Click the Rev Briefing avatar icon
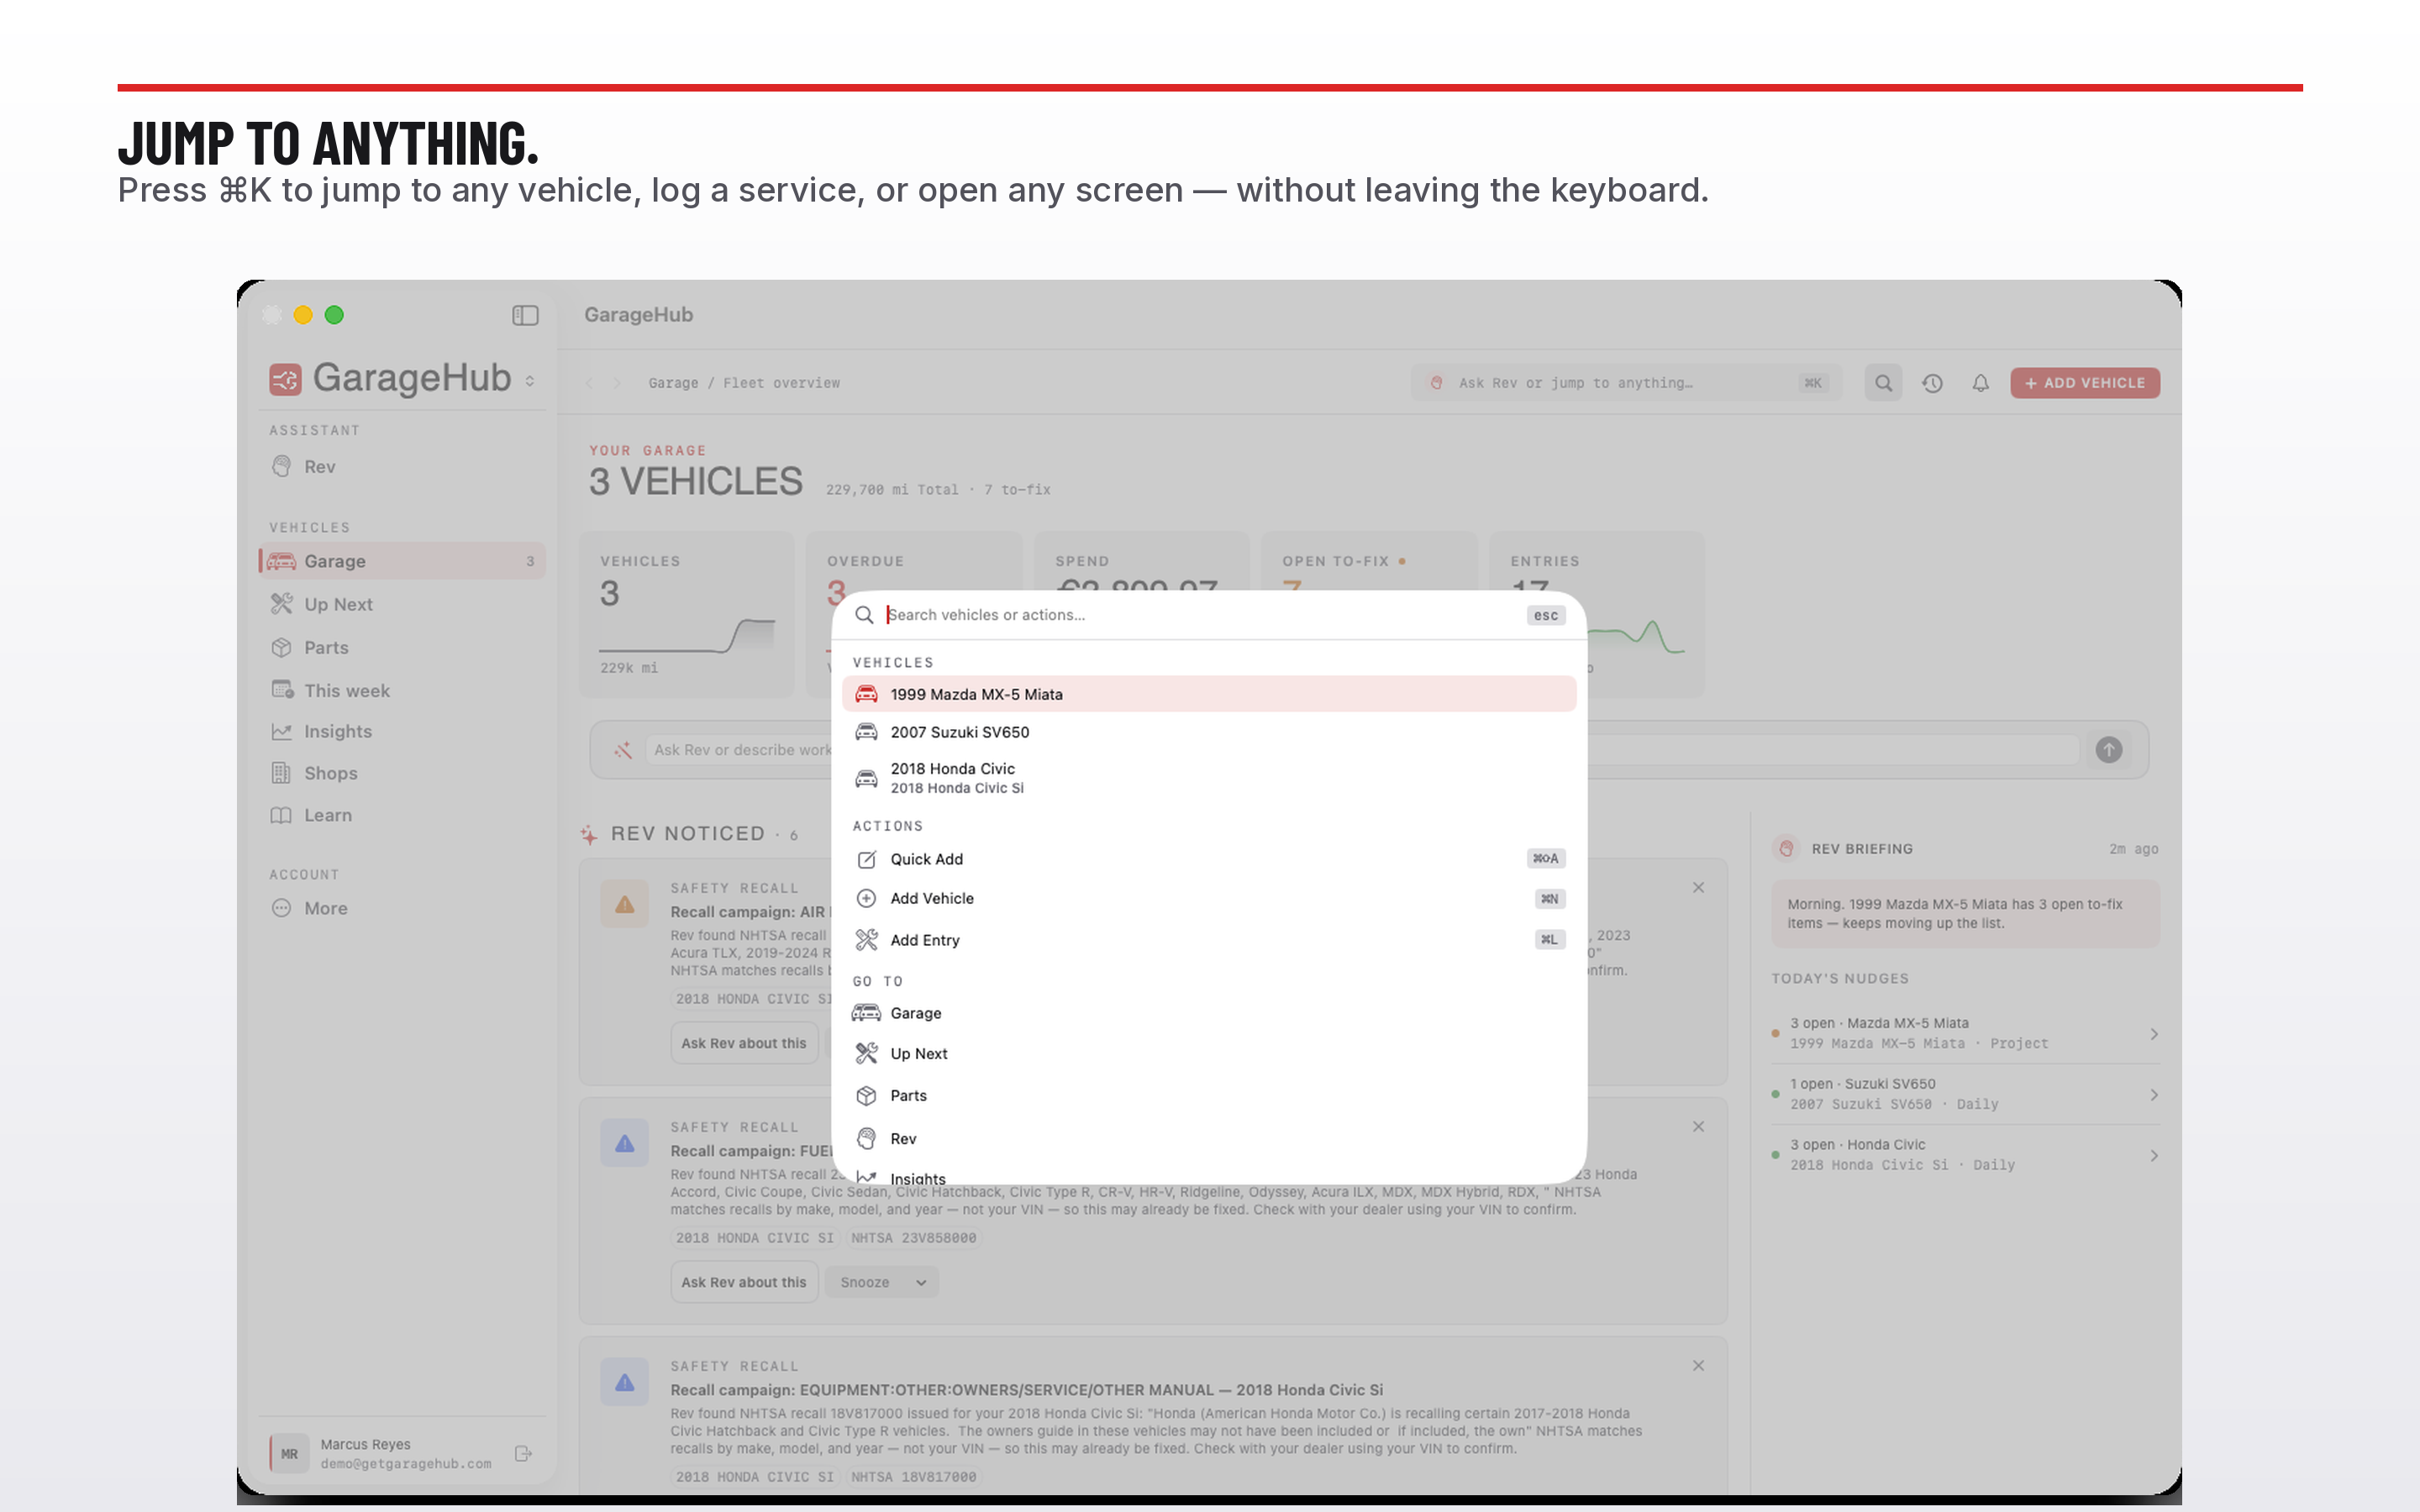Viewport: 2420px width, 1512px height. [x=1786, y=849]
